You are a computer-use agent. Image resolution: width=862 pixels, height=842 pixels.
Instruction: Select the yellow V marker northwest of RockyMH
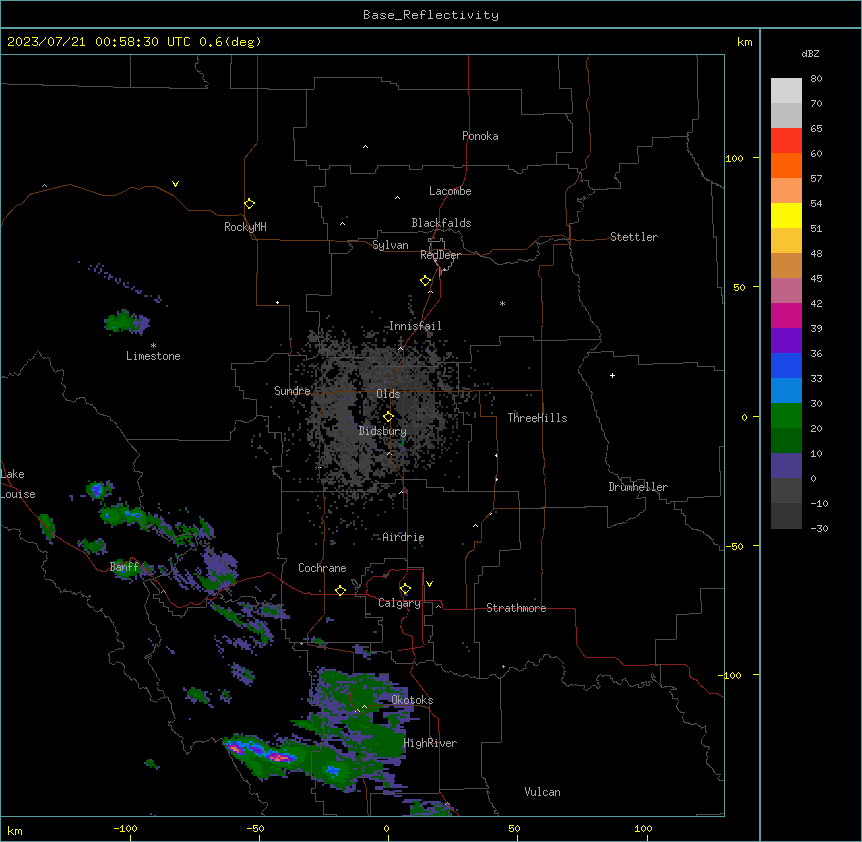click(175, 184)
